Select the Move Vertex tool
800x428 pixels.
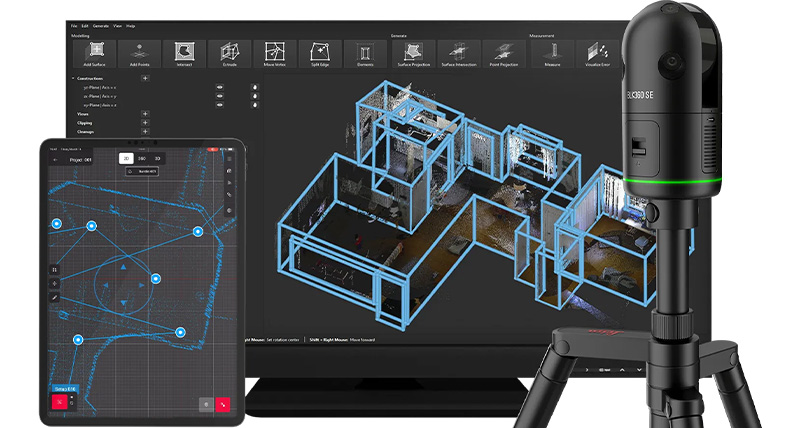click(274, 53)
